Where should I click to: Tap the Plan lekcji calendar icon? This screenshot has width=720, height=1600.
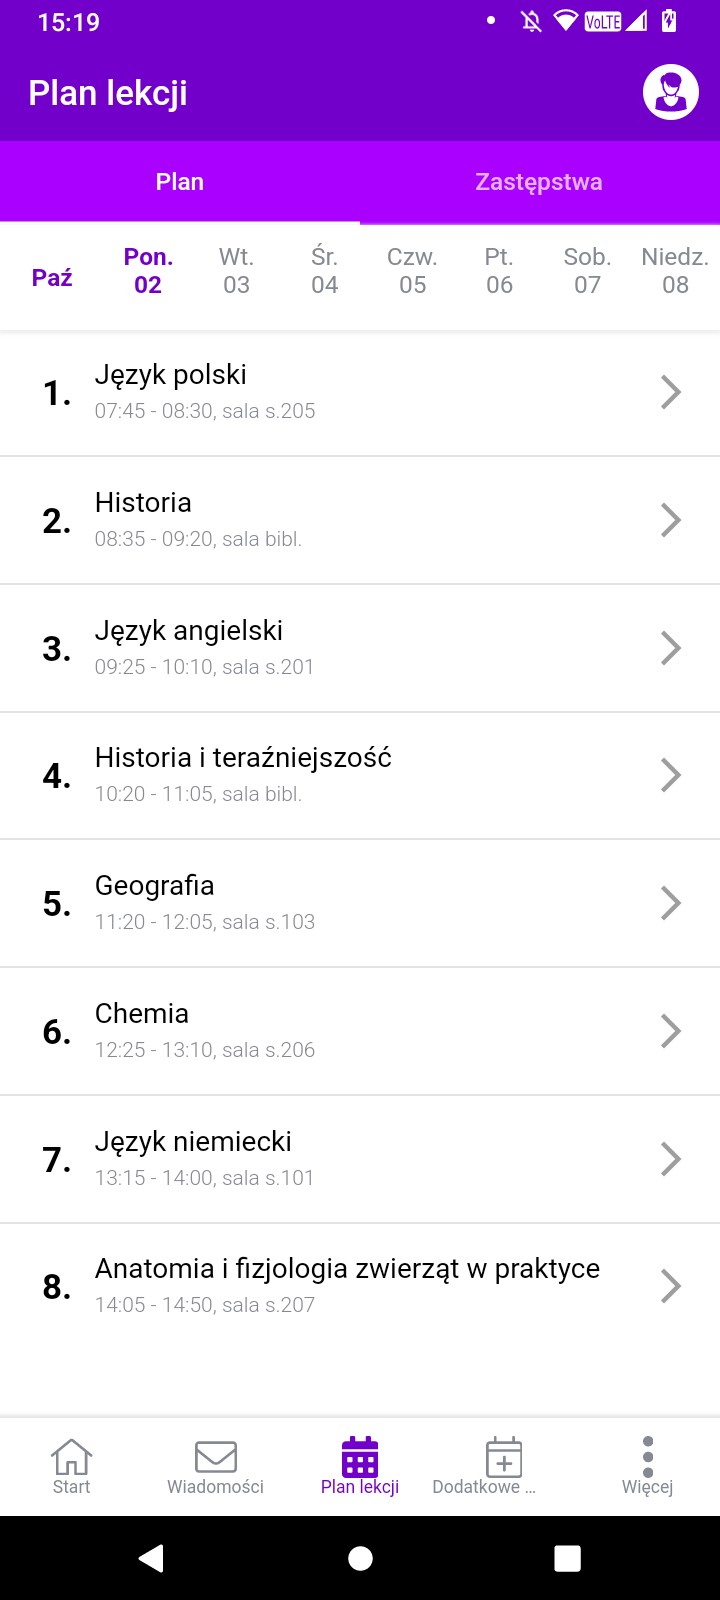click(360, 1458)
